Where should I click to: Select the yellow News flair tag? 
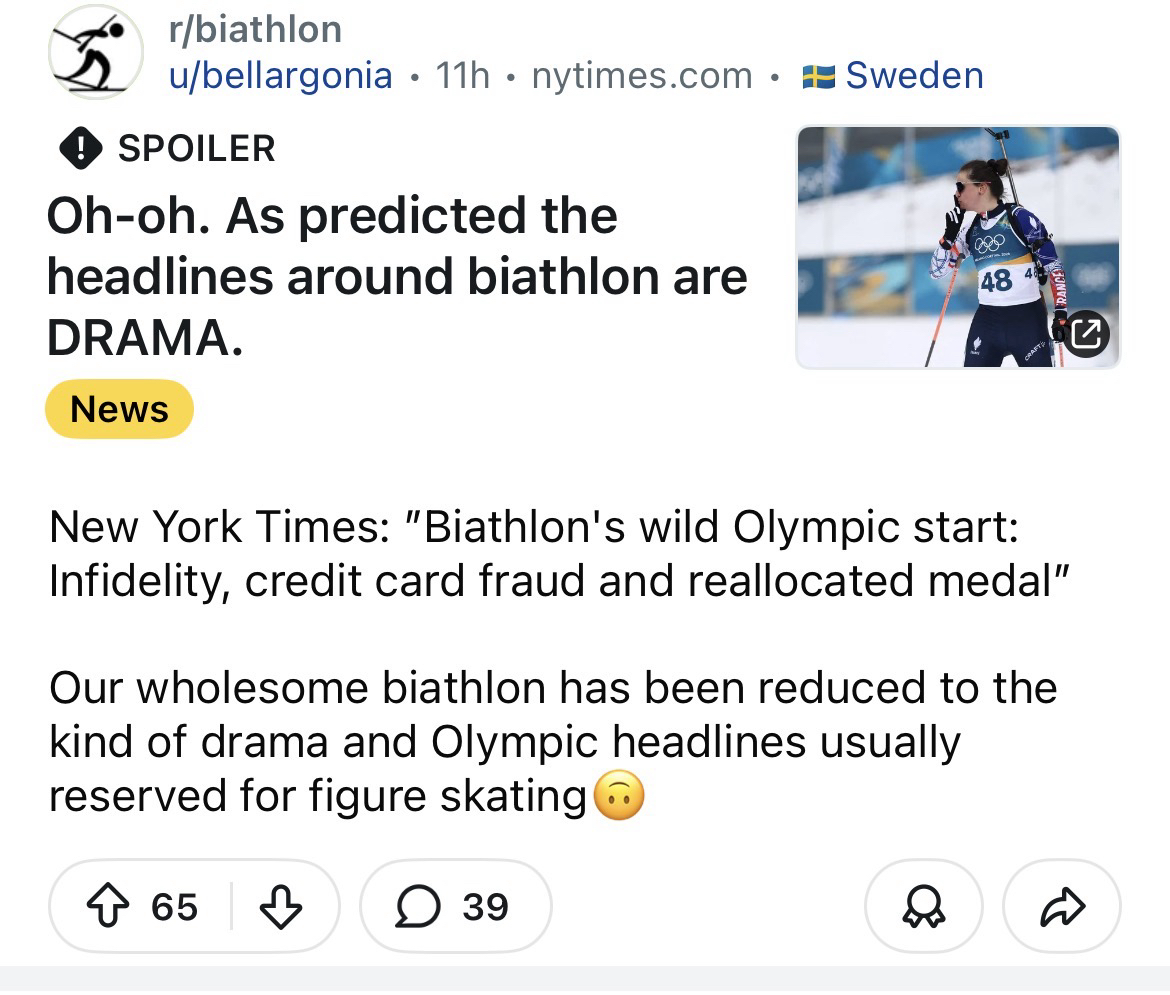(119, 409)
